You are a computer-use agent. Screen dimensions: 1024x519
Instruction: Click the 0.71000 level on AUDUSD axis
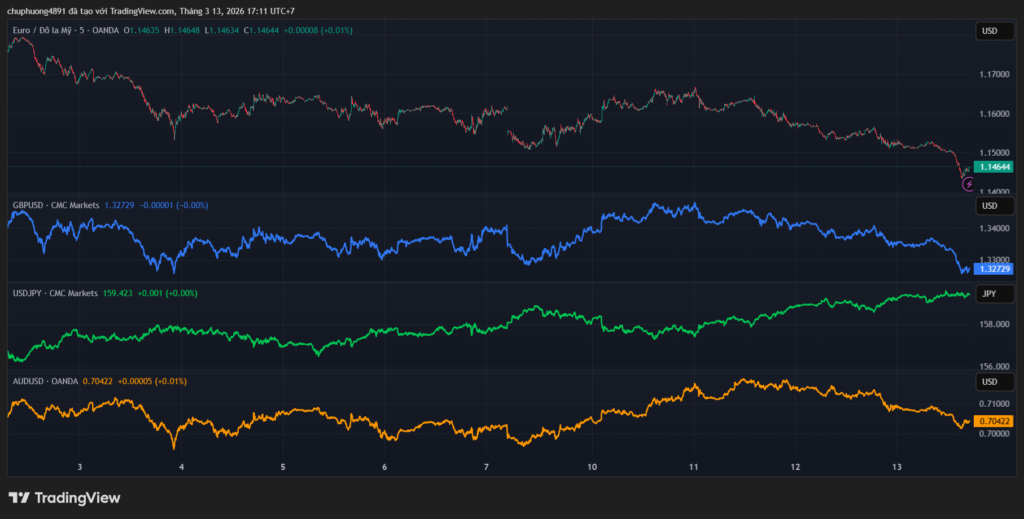click(x=994, y=402)
